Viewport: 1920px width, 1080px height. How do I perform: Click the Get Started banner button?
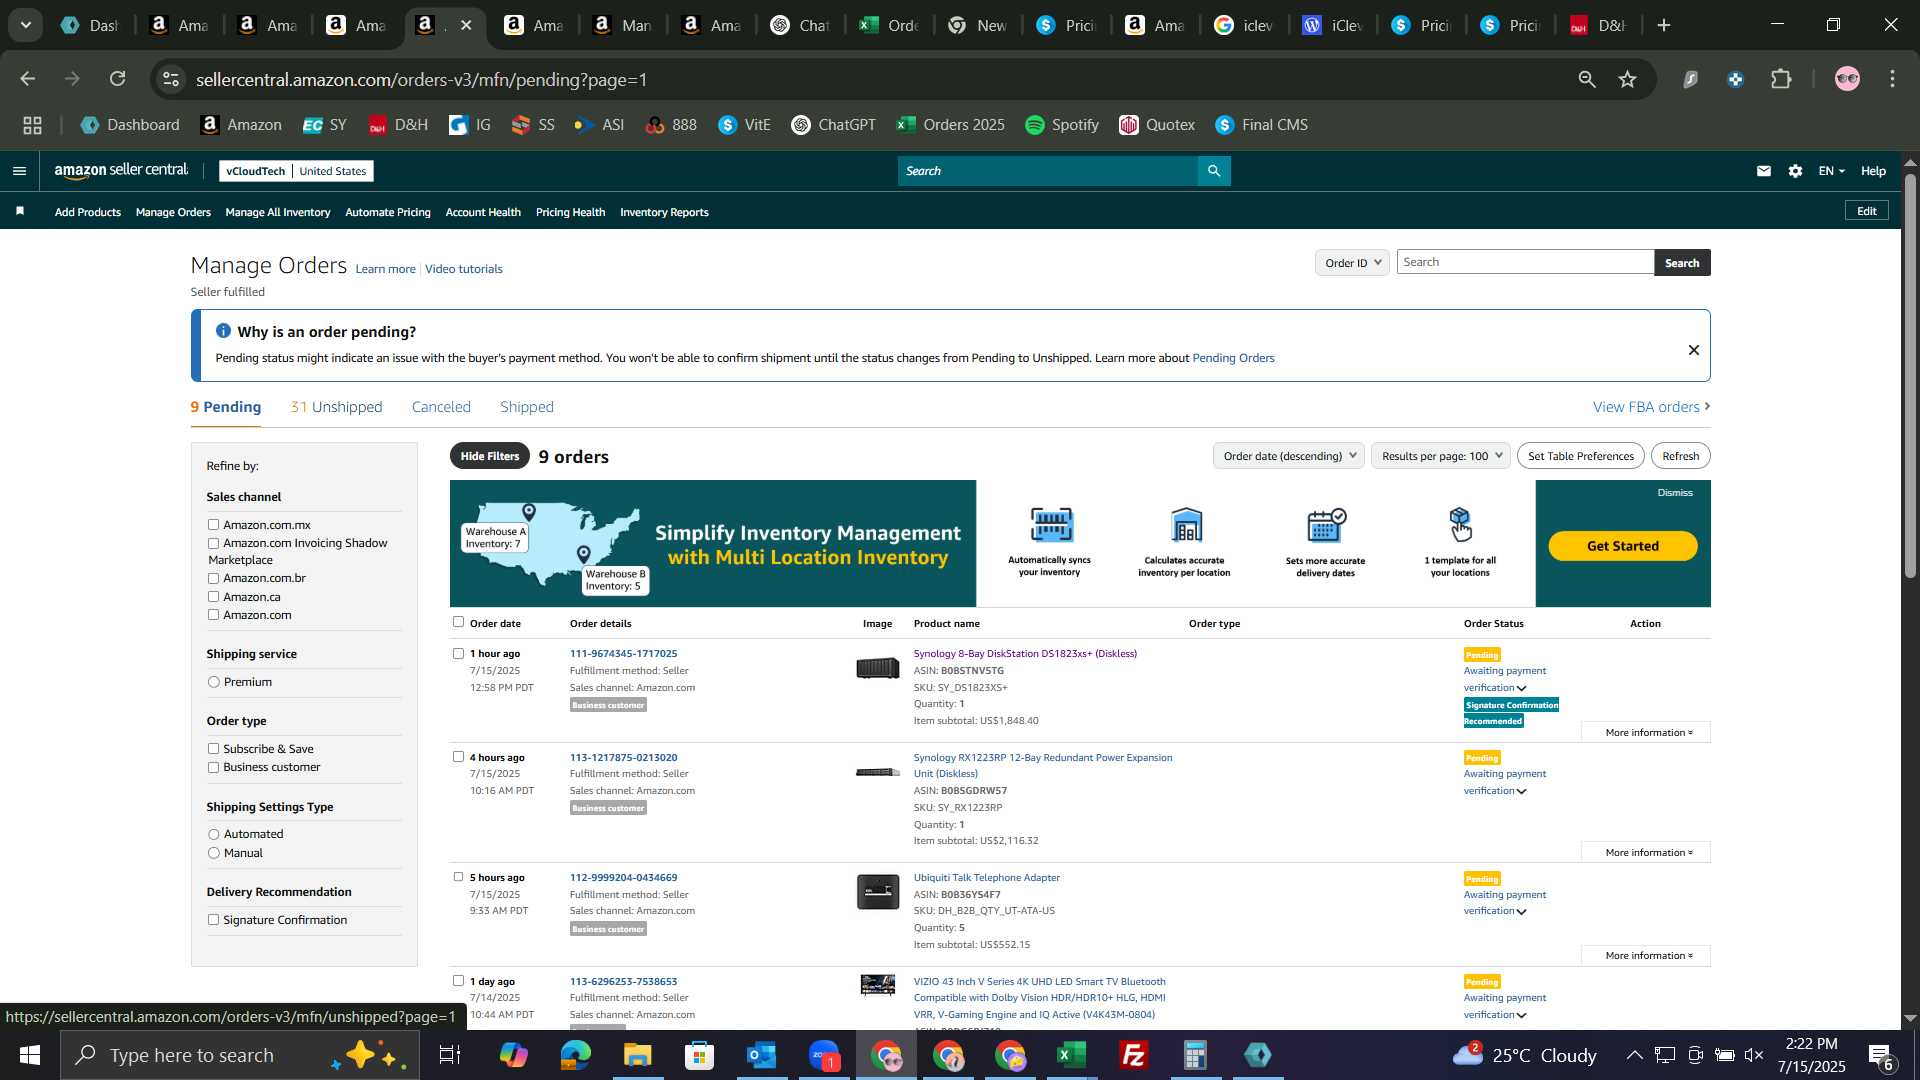tap(1623, 546)
